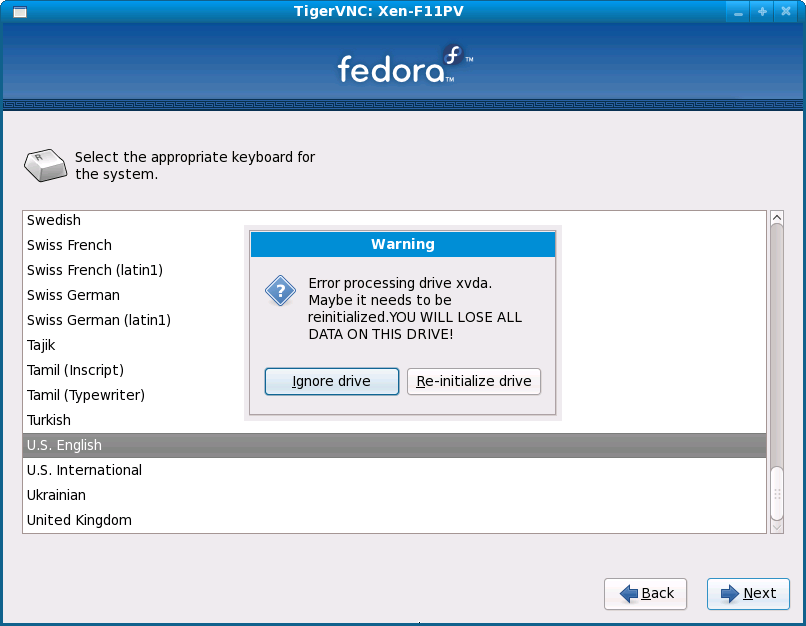Click the warning question mark icon
The width and height of the screenshot is (806, 626).
280,291
